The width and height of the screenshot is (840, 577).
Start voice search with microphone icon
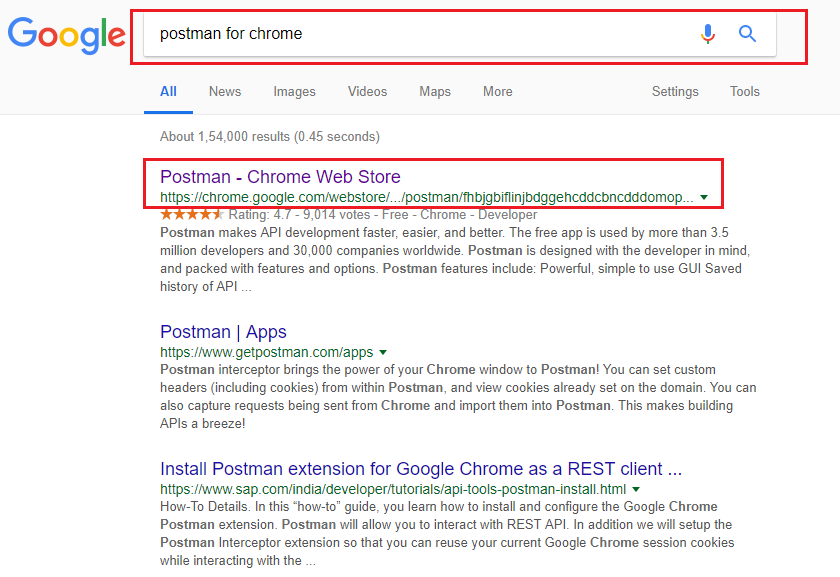coord(708,34)
